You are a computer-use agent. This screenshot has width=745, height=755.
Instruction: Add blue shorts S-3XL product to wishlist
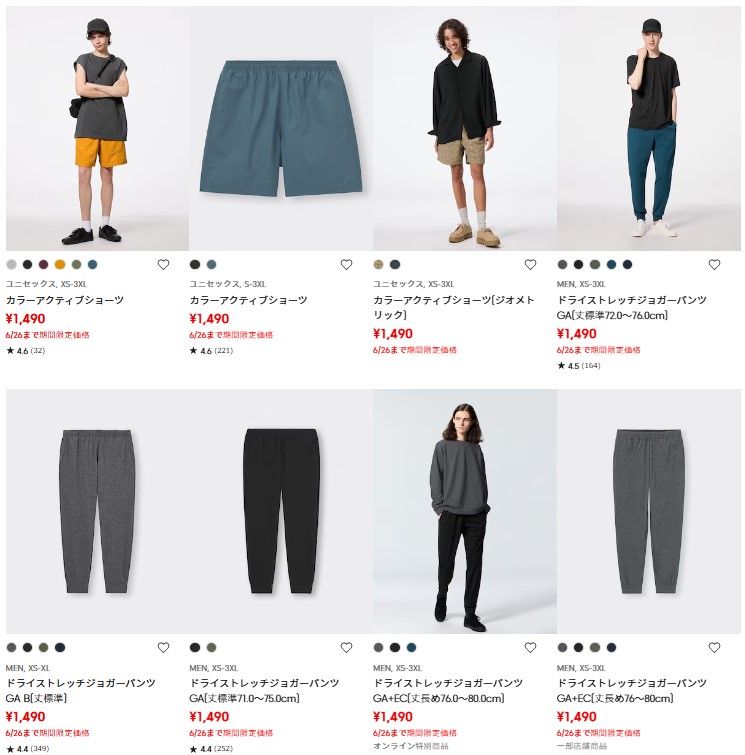click(346, 264)
